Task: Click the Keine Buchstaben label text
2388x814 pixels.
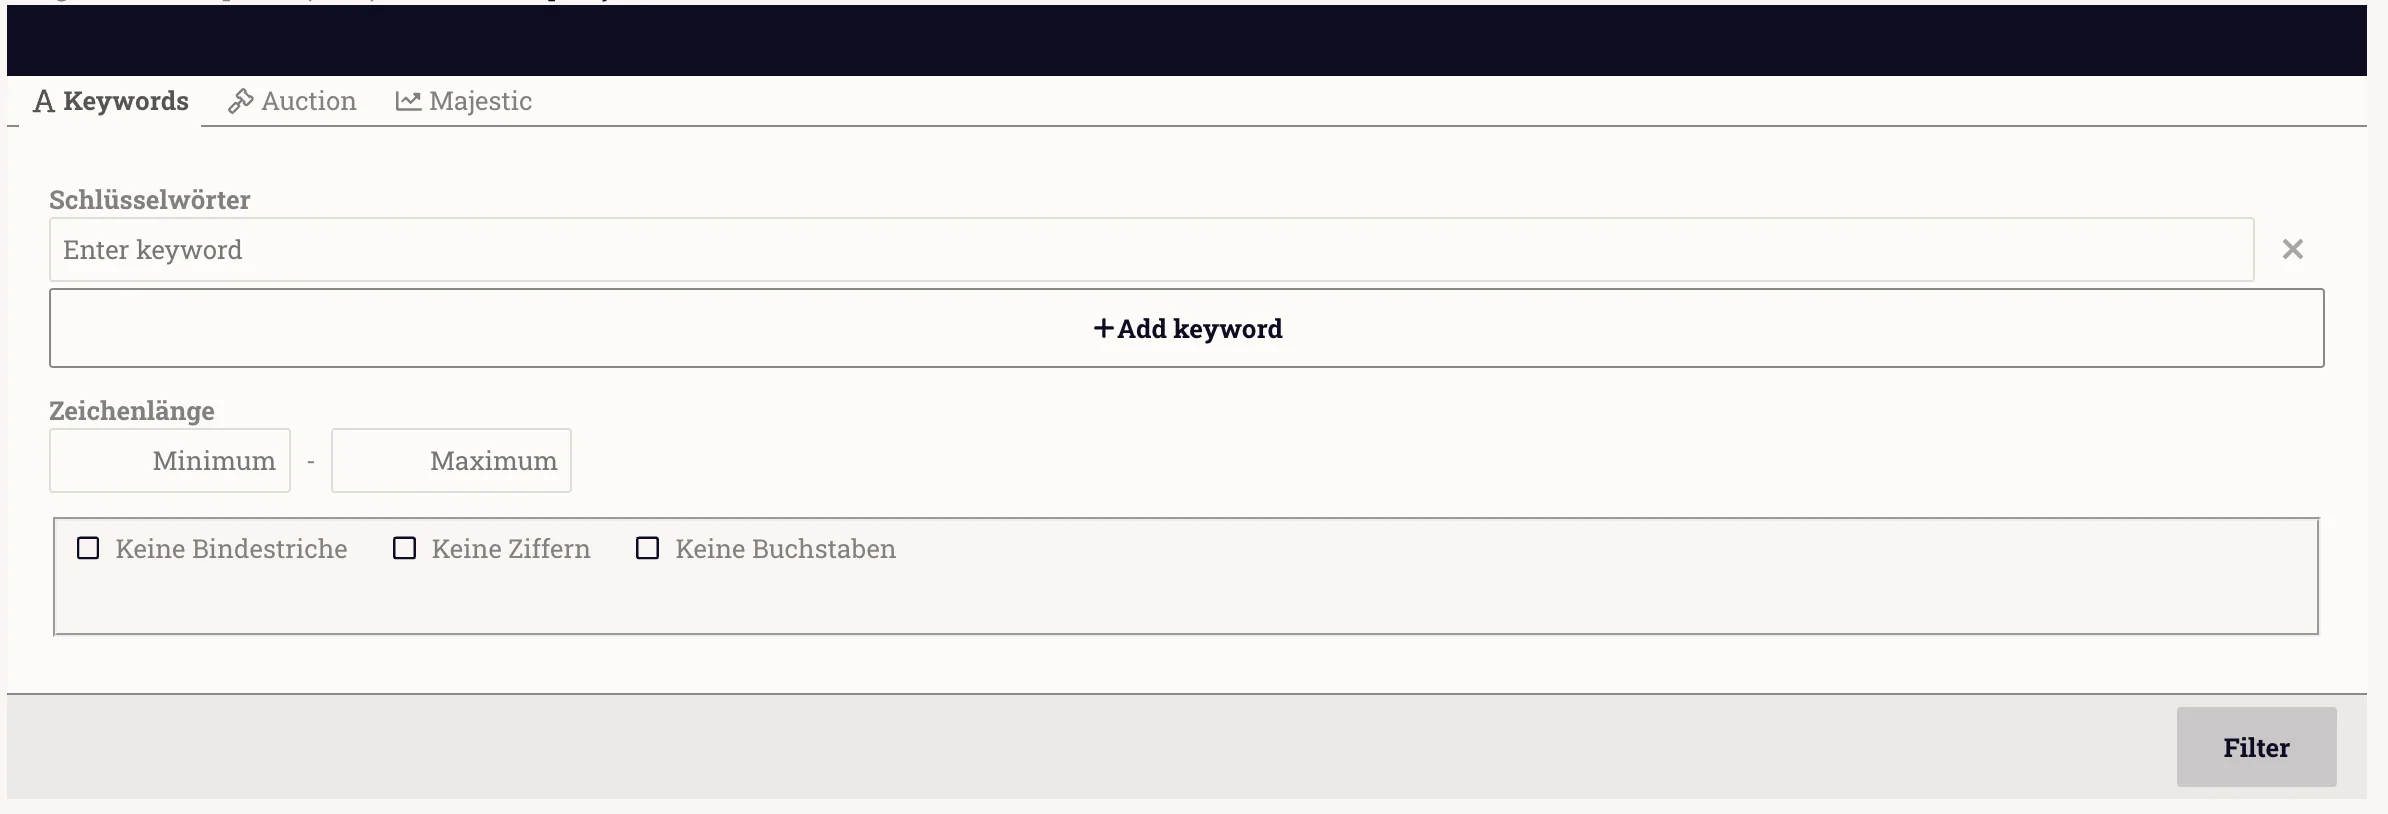Action: click(785, 549)
